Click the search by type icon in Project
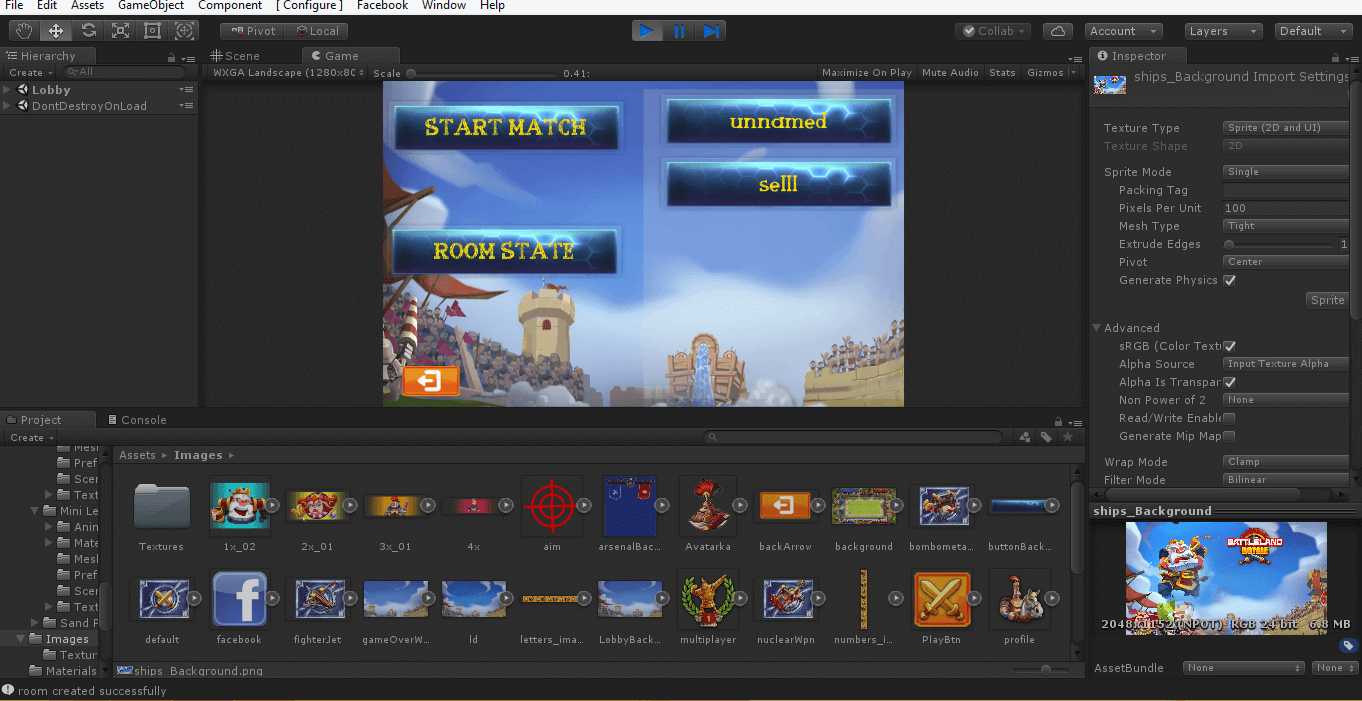Screen dimensions: 1362x701 point(1025,437)
